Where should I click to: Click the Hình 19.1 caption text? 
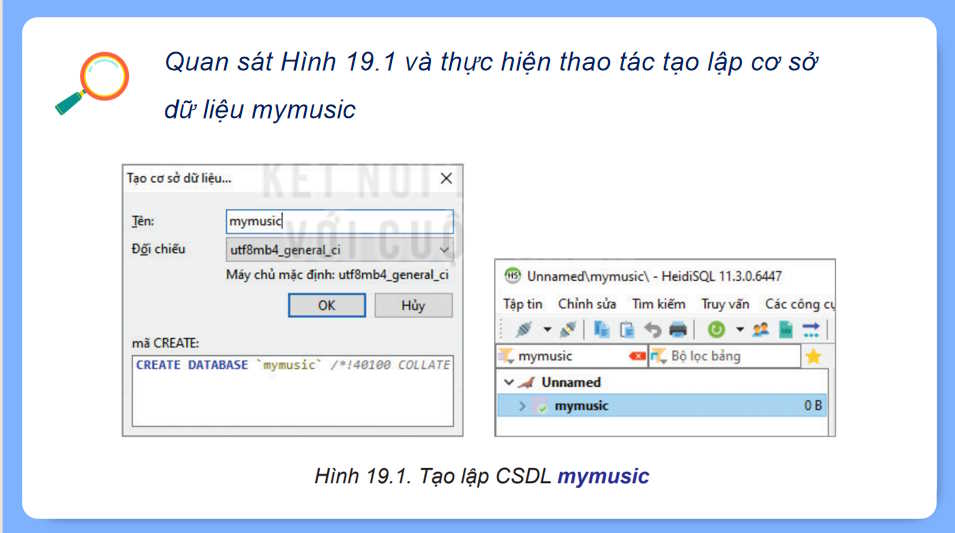[x=482, y=476]
